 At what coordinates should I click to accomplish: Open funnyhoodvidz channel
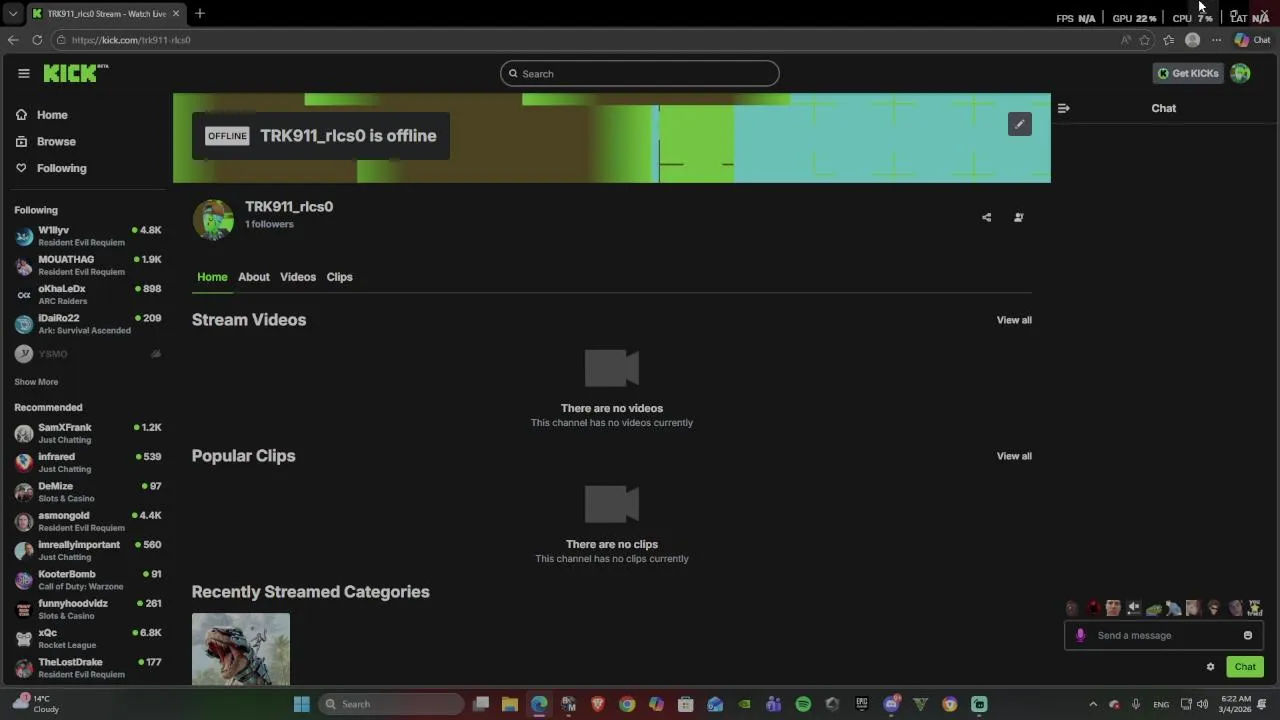(88, 609)
